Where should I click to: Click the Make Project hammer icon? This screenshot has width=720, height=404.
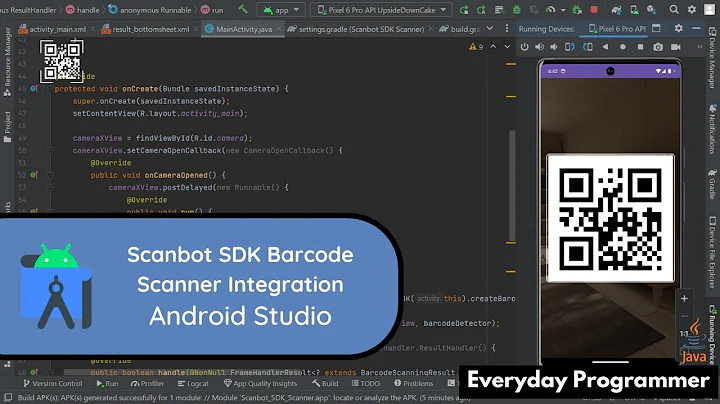pyautogui.click(x=243, y=10)
